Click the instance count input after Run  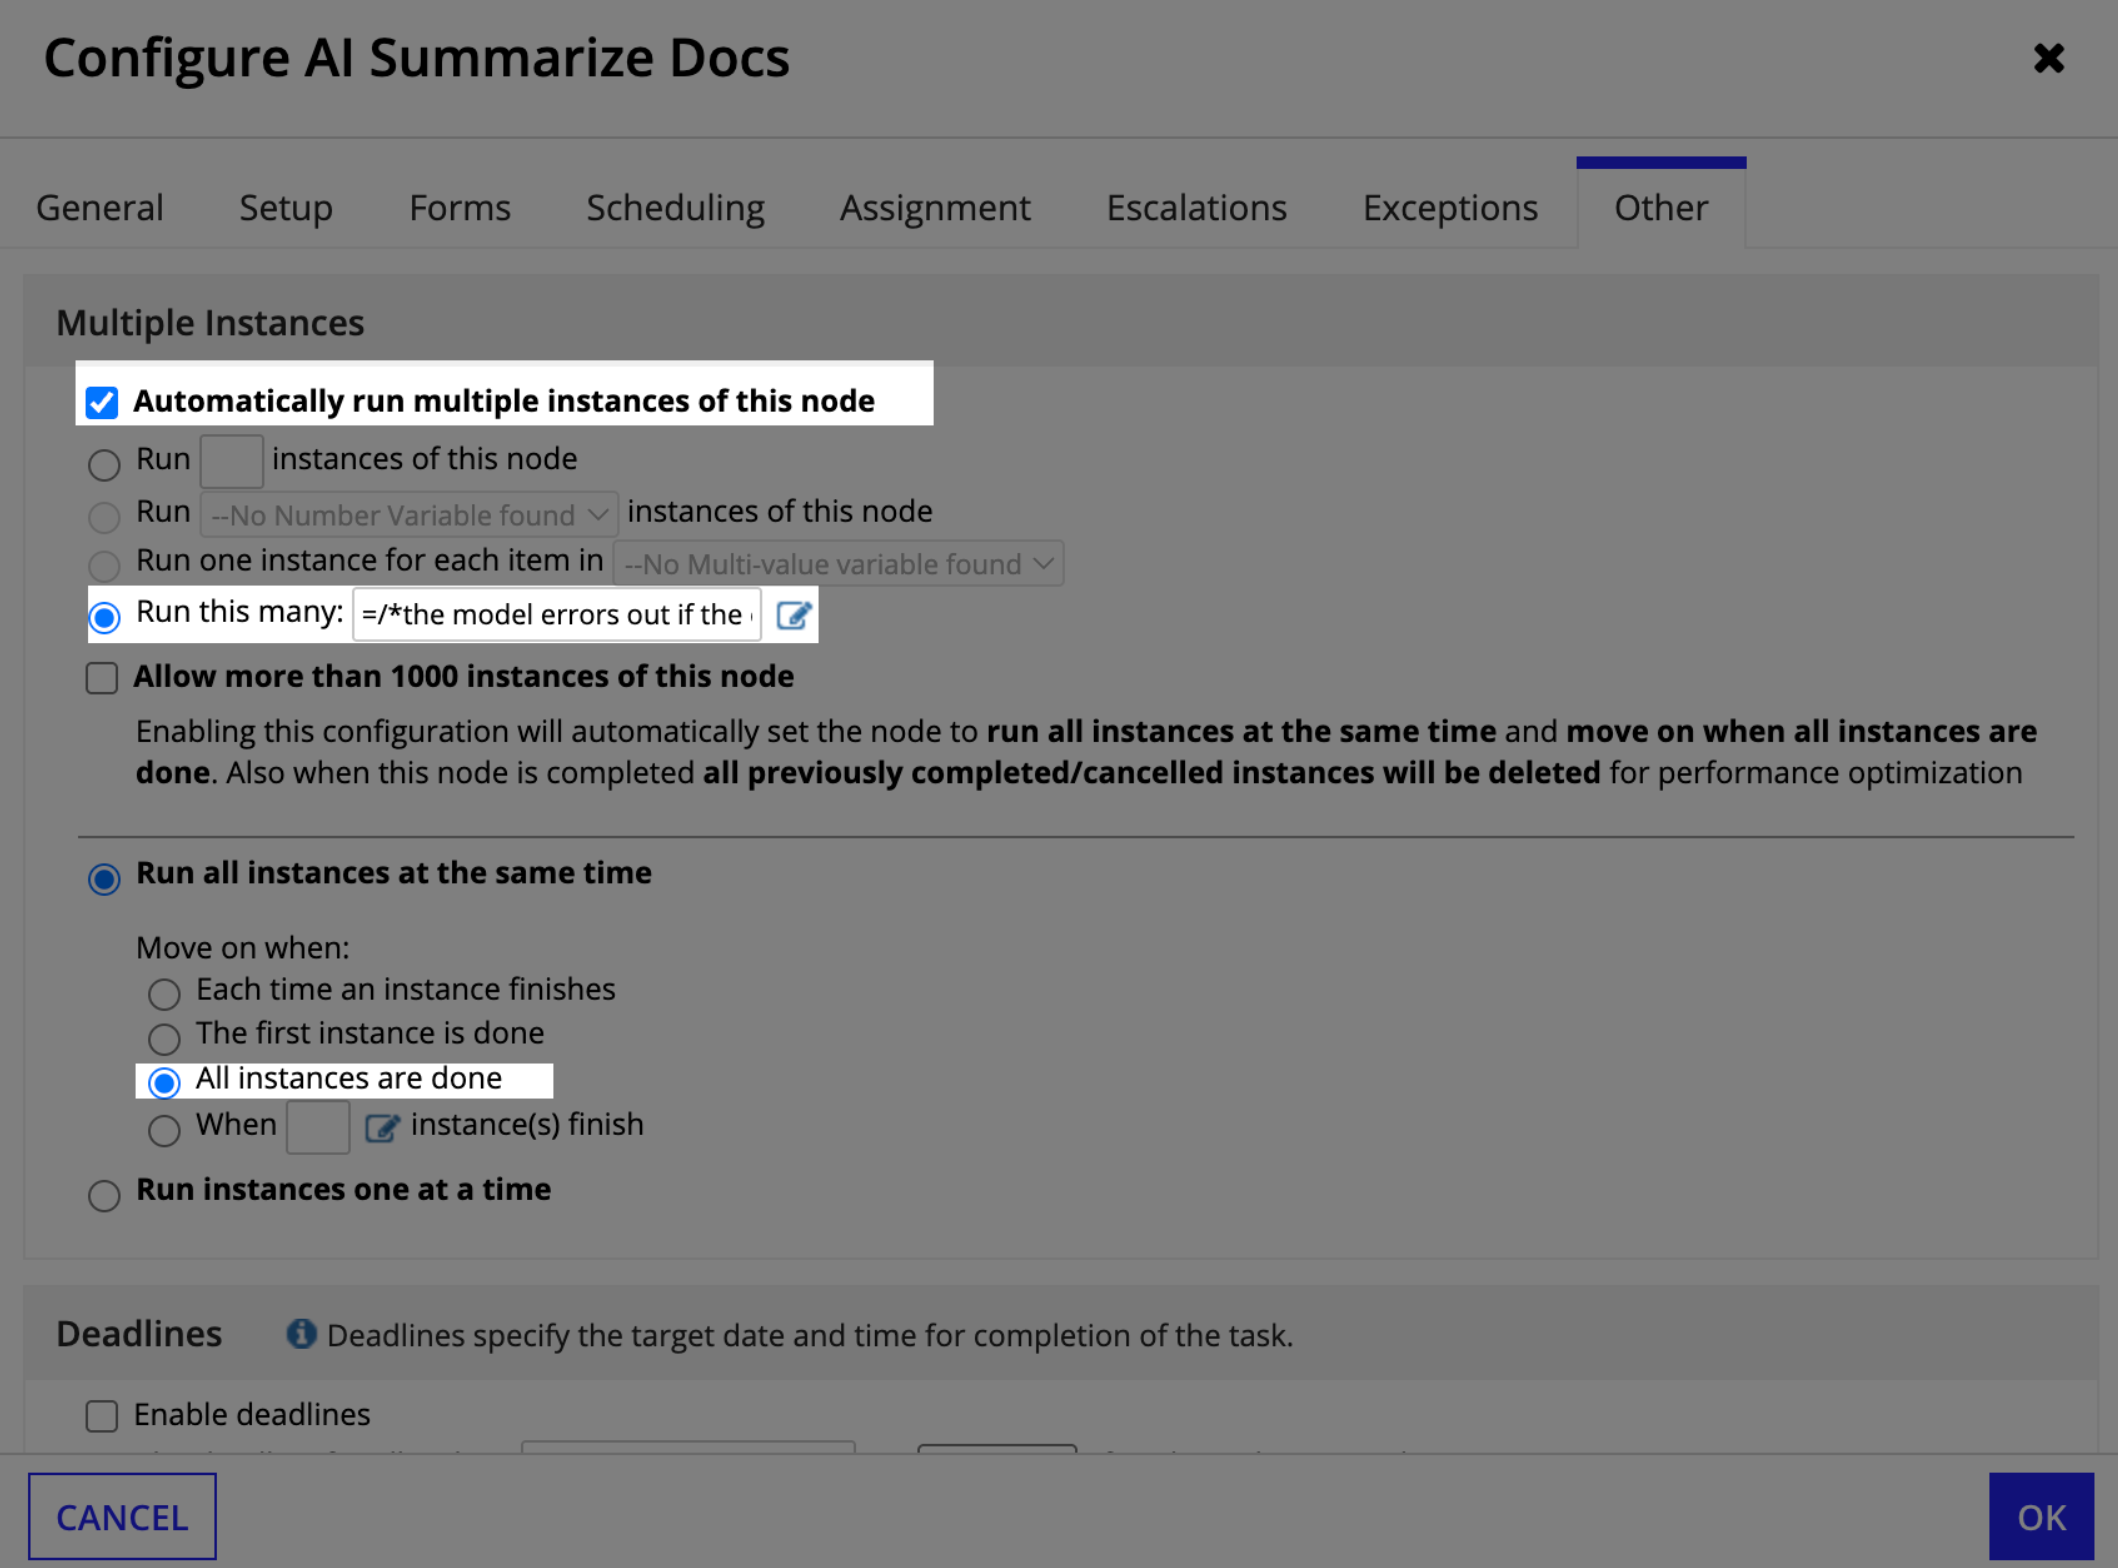click(232, 461)
